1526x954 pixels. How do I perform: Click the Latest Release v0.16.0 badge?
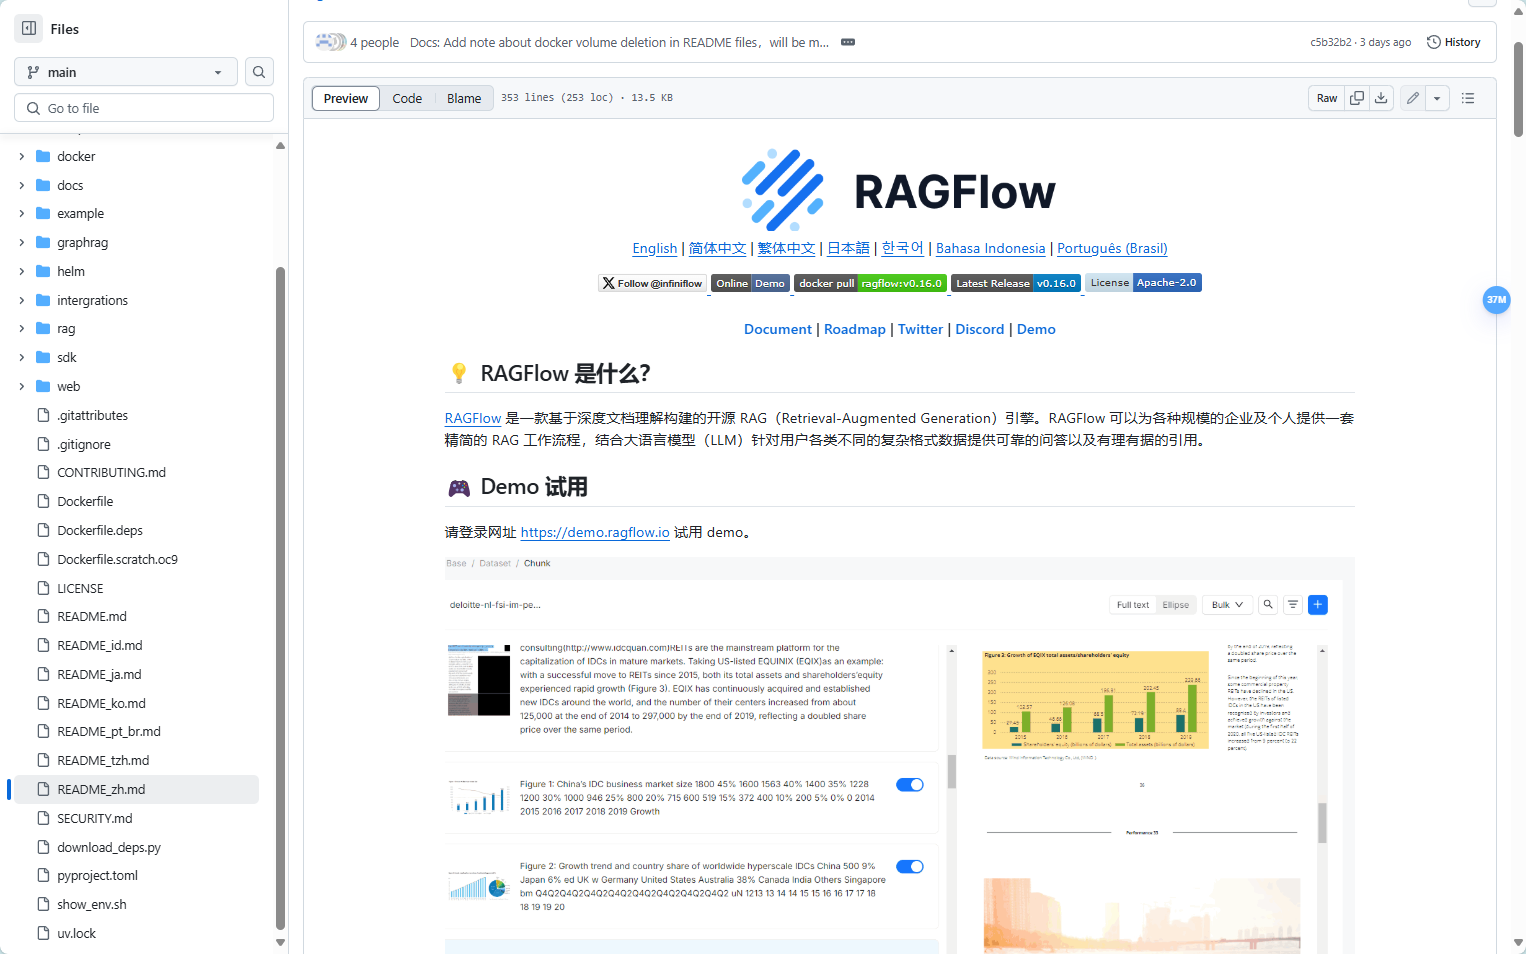1016,283
